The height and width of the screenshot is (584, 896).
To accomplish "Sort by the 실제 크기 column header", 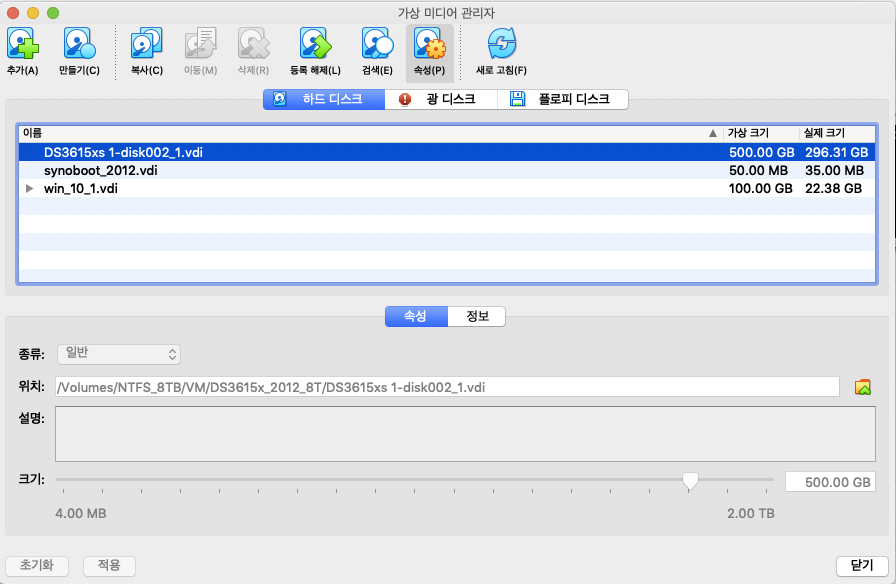I will pyautogui.click(x=837, y=133).
